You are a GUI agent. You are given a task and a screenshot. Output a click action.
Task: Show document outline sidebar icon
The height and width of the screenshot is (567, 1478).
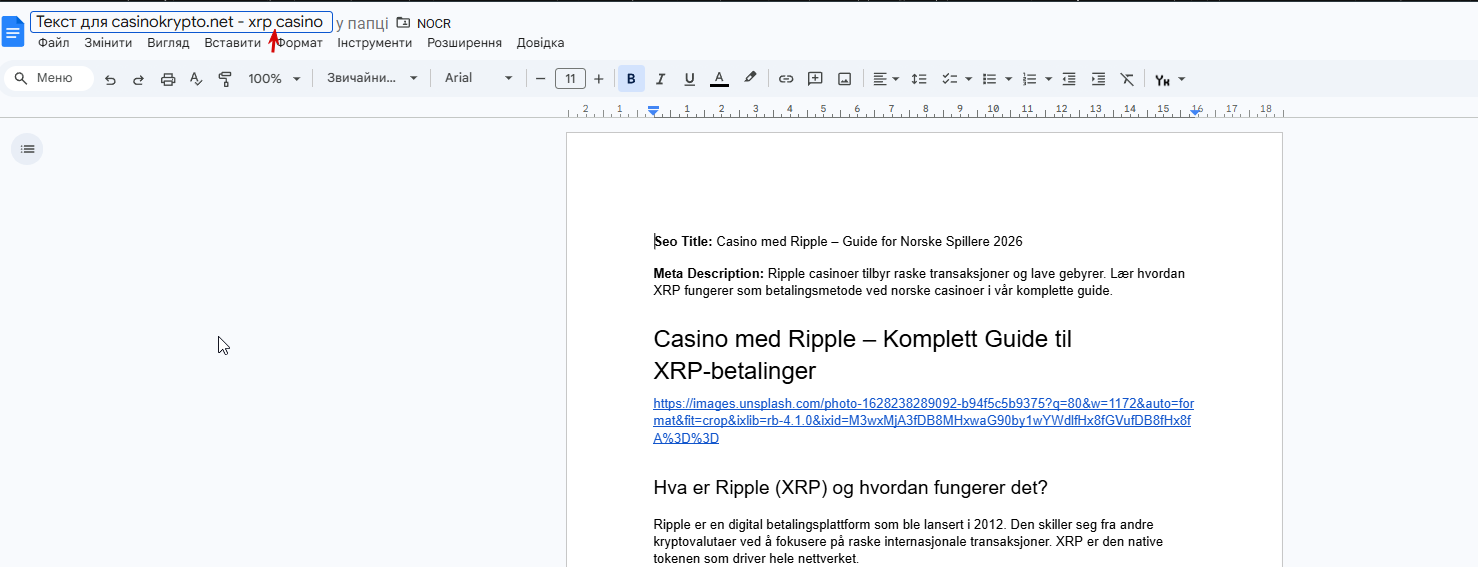pos(27,149)
